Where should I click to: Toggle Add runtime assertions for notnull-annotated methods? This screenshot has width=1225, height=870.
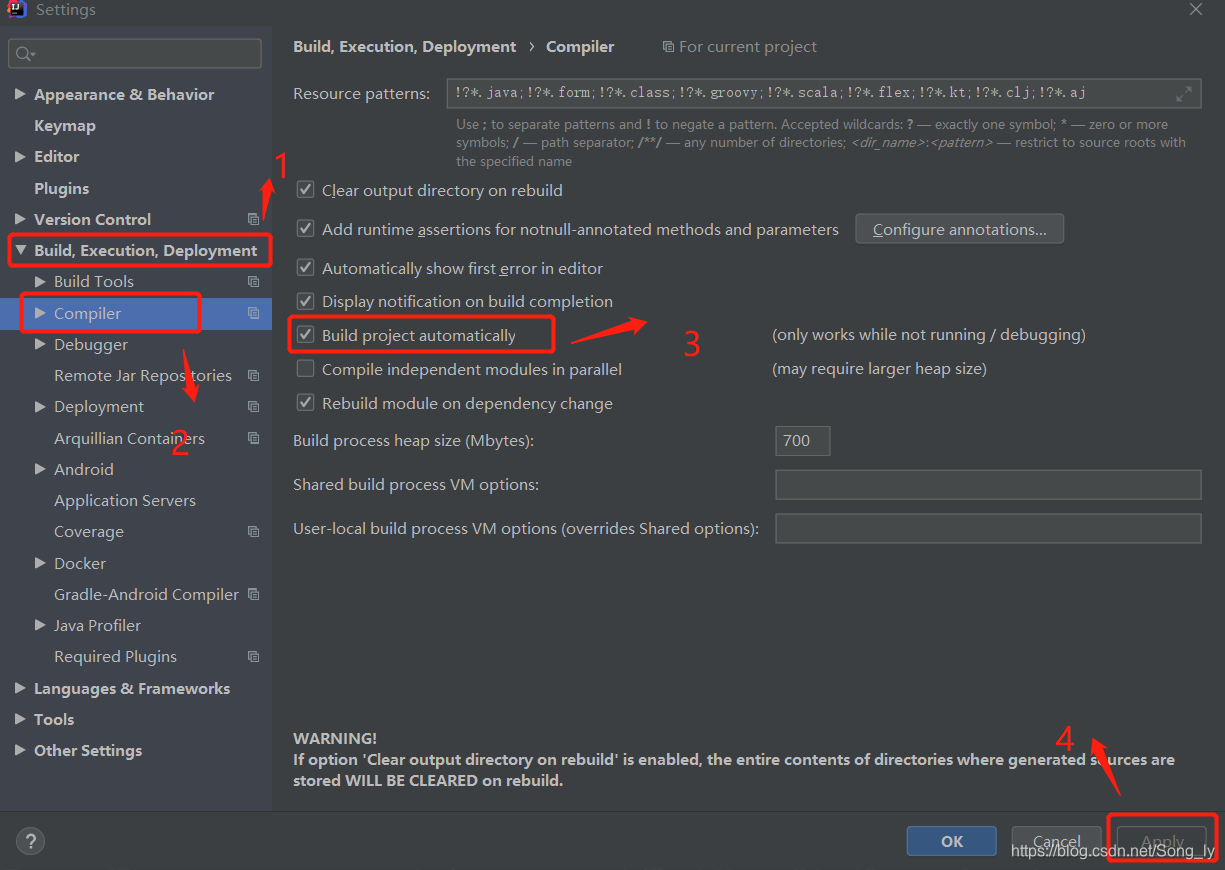pos(305,228)
